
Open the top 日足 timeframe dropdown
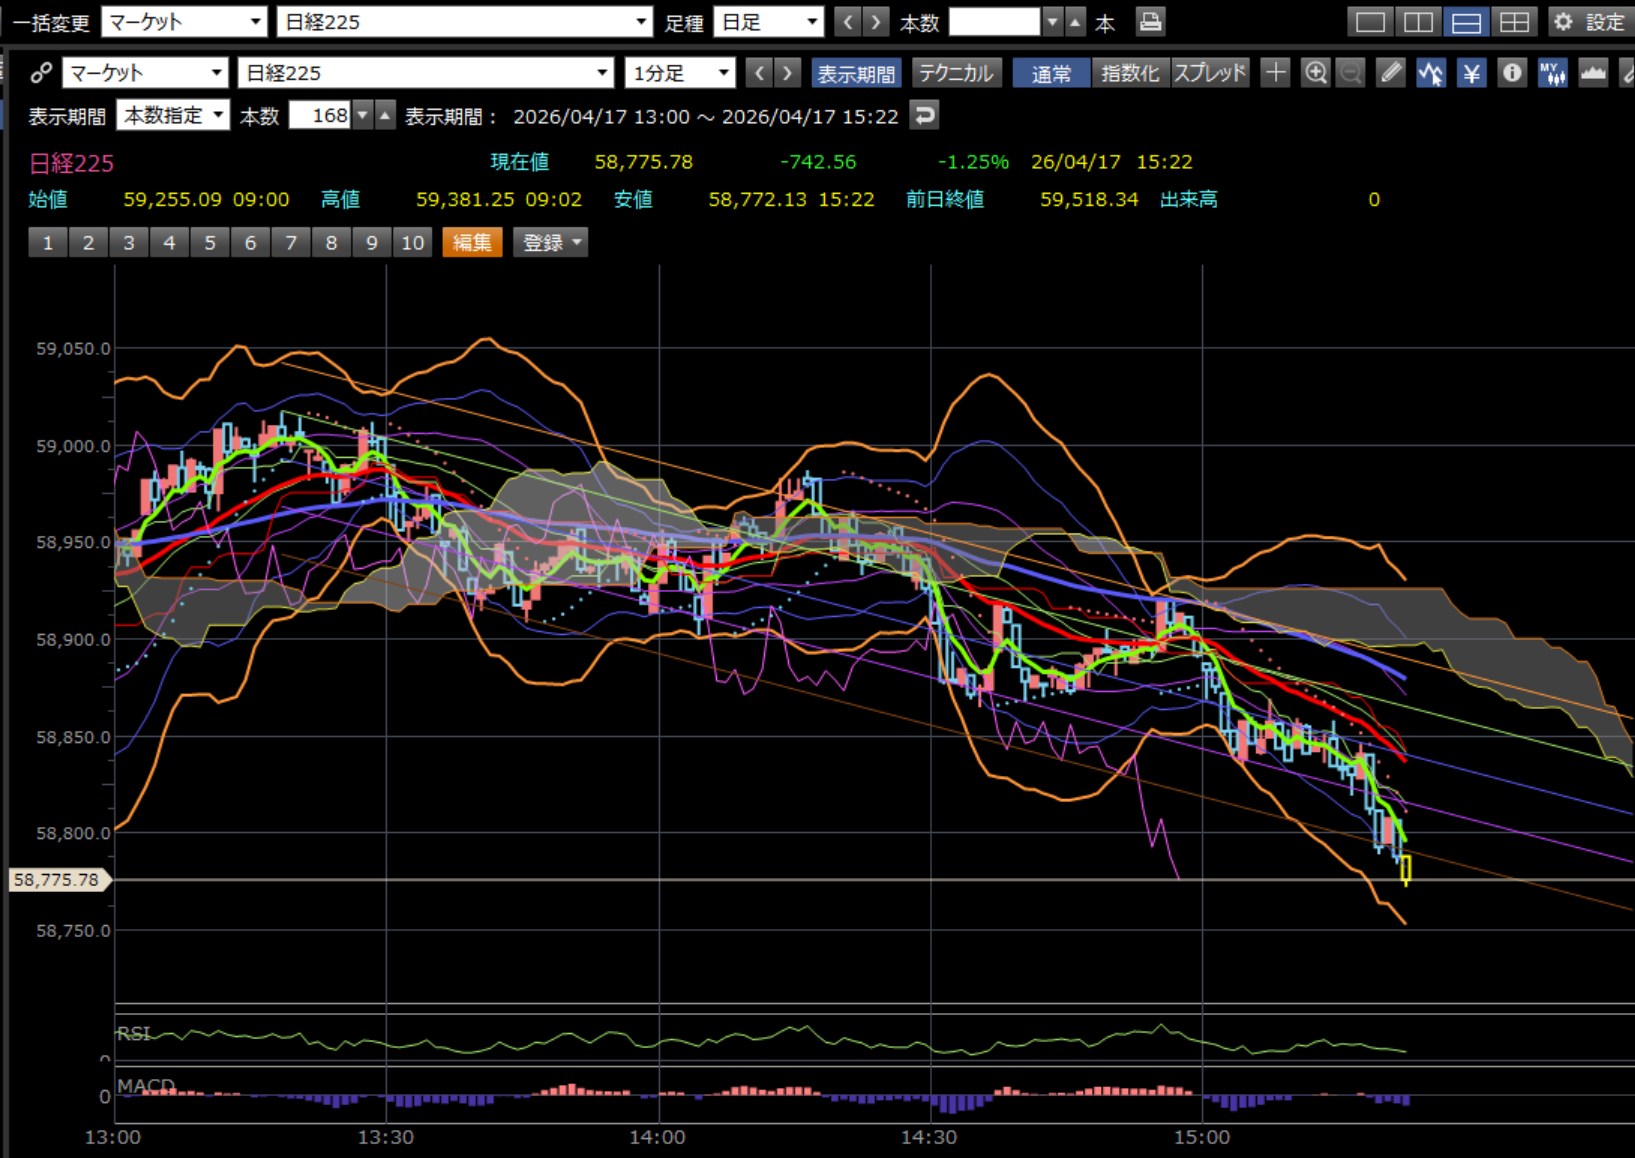click(x=768, y=22)
